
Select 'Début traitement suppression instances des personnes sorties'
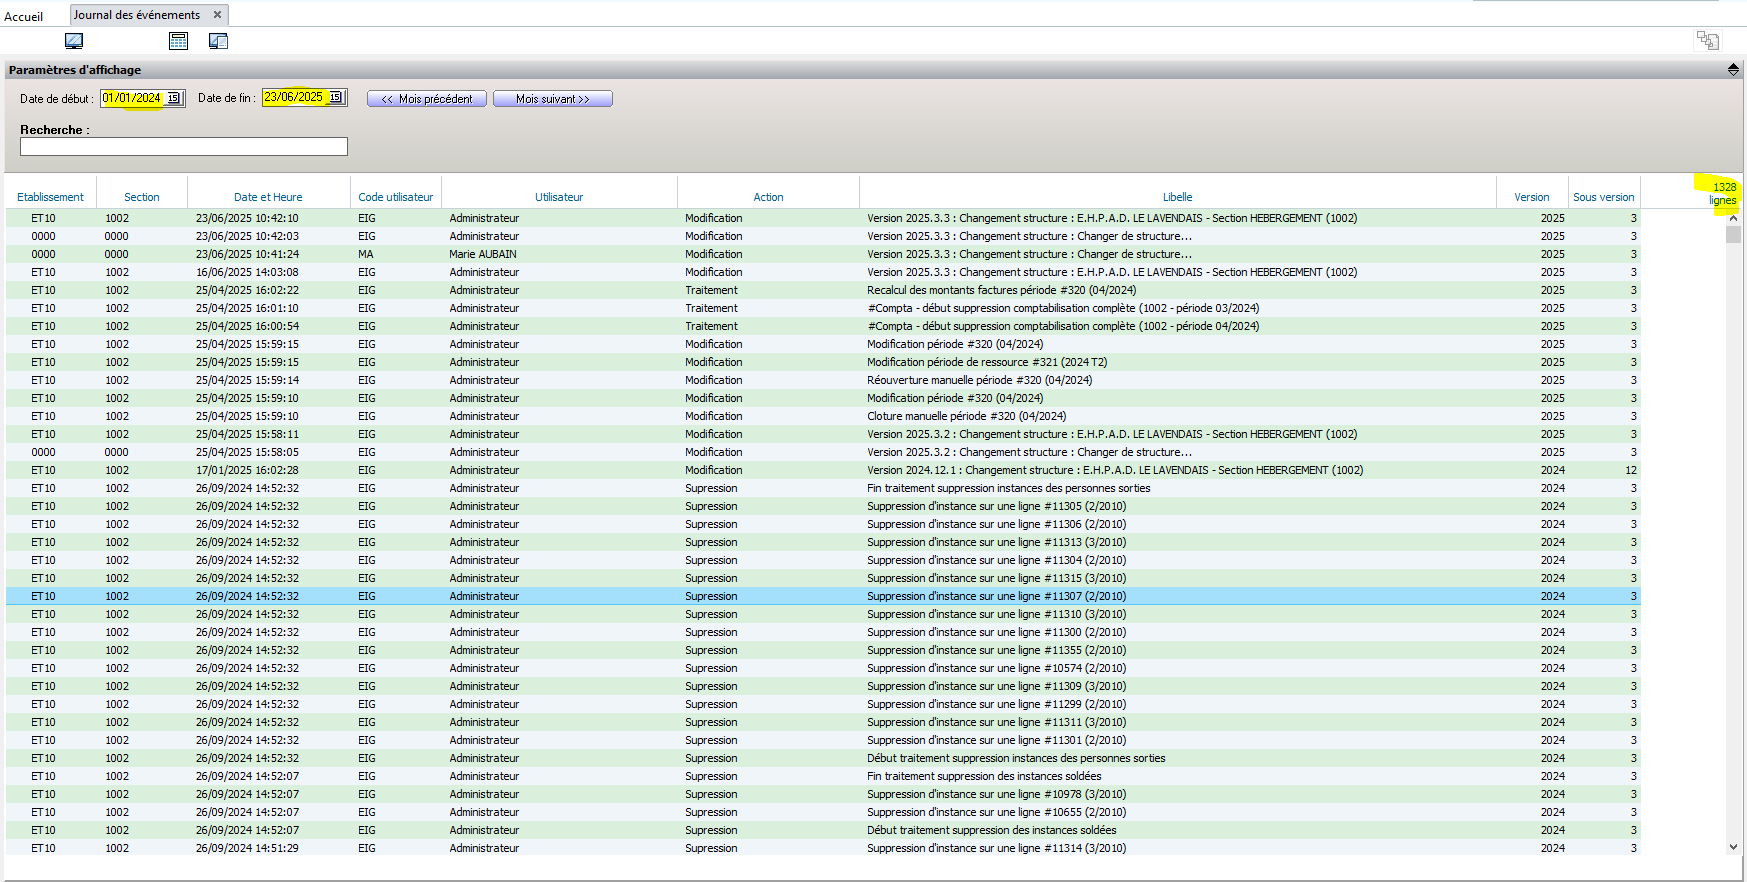coord(823,758)
